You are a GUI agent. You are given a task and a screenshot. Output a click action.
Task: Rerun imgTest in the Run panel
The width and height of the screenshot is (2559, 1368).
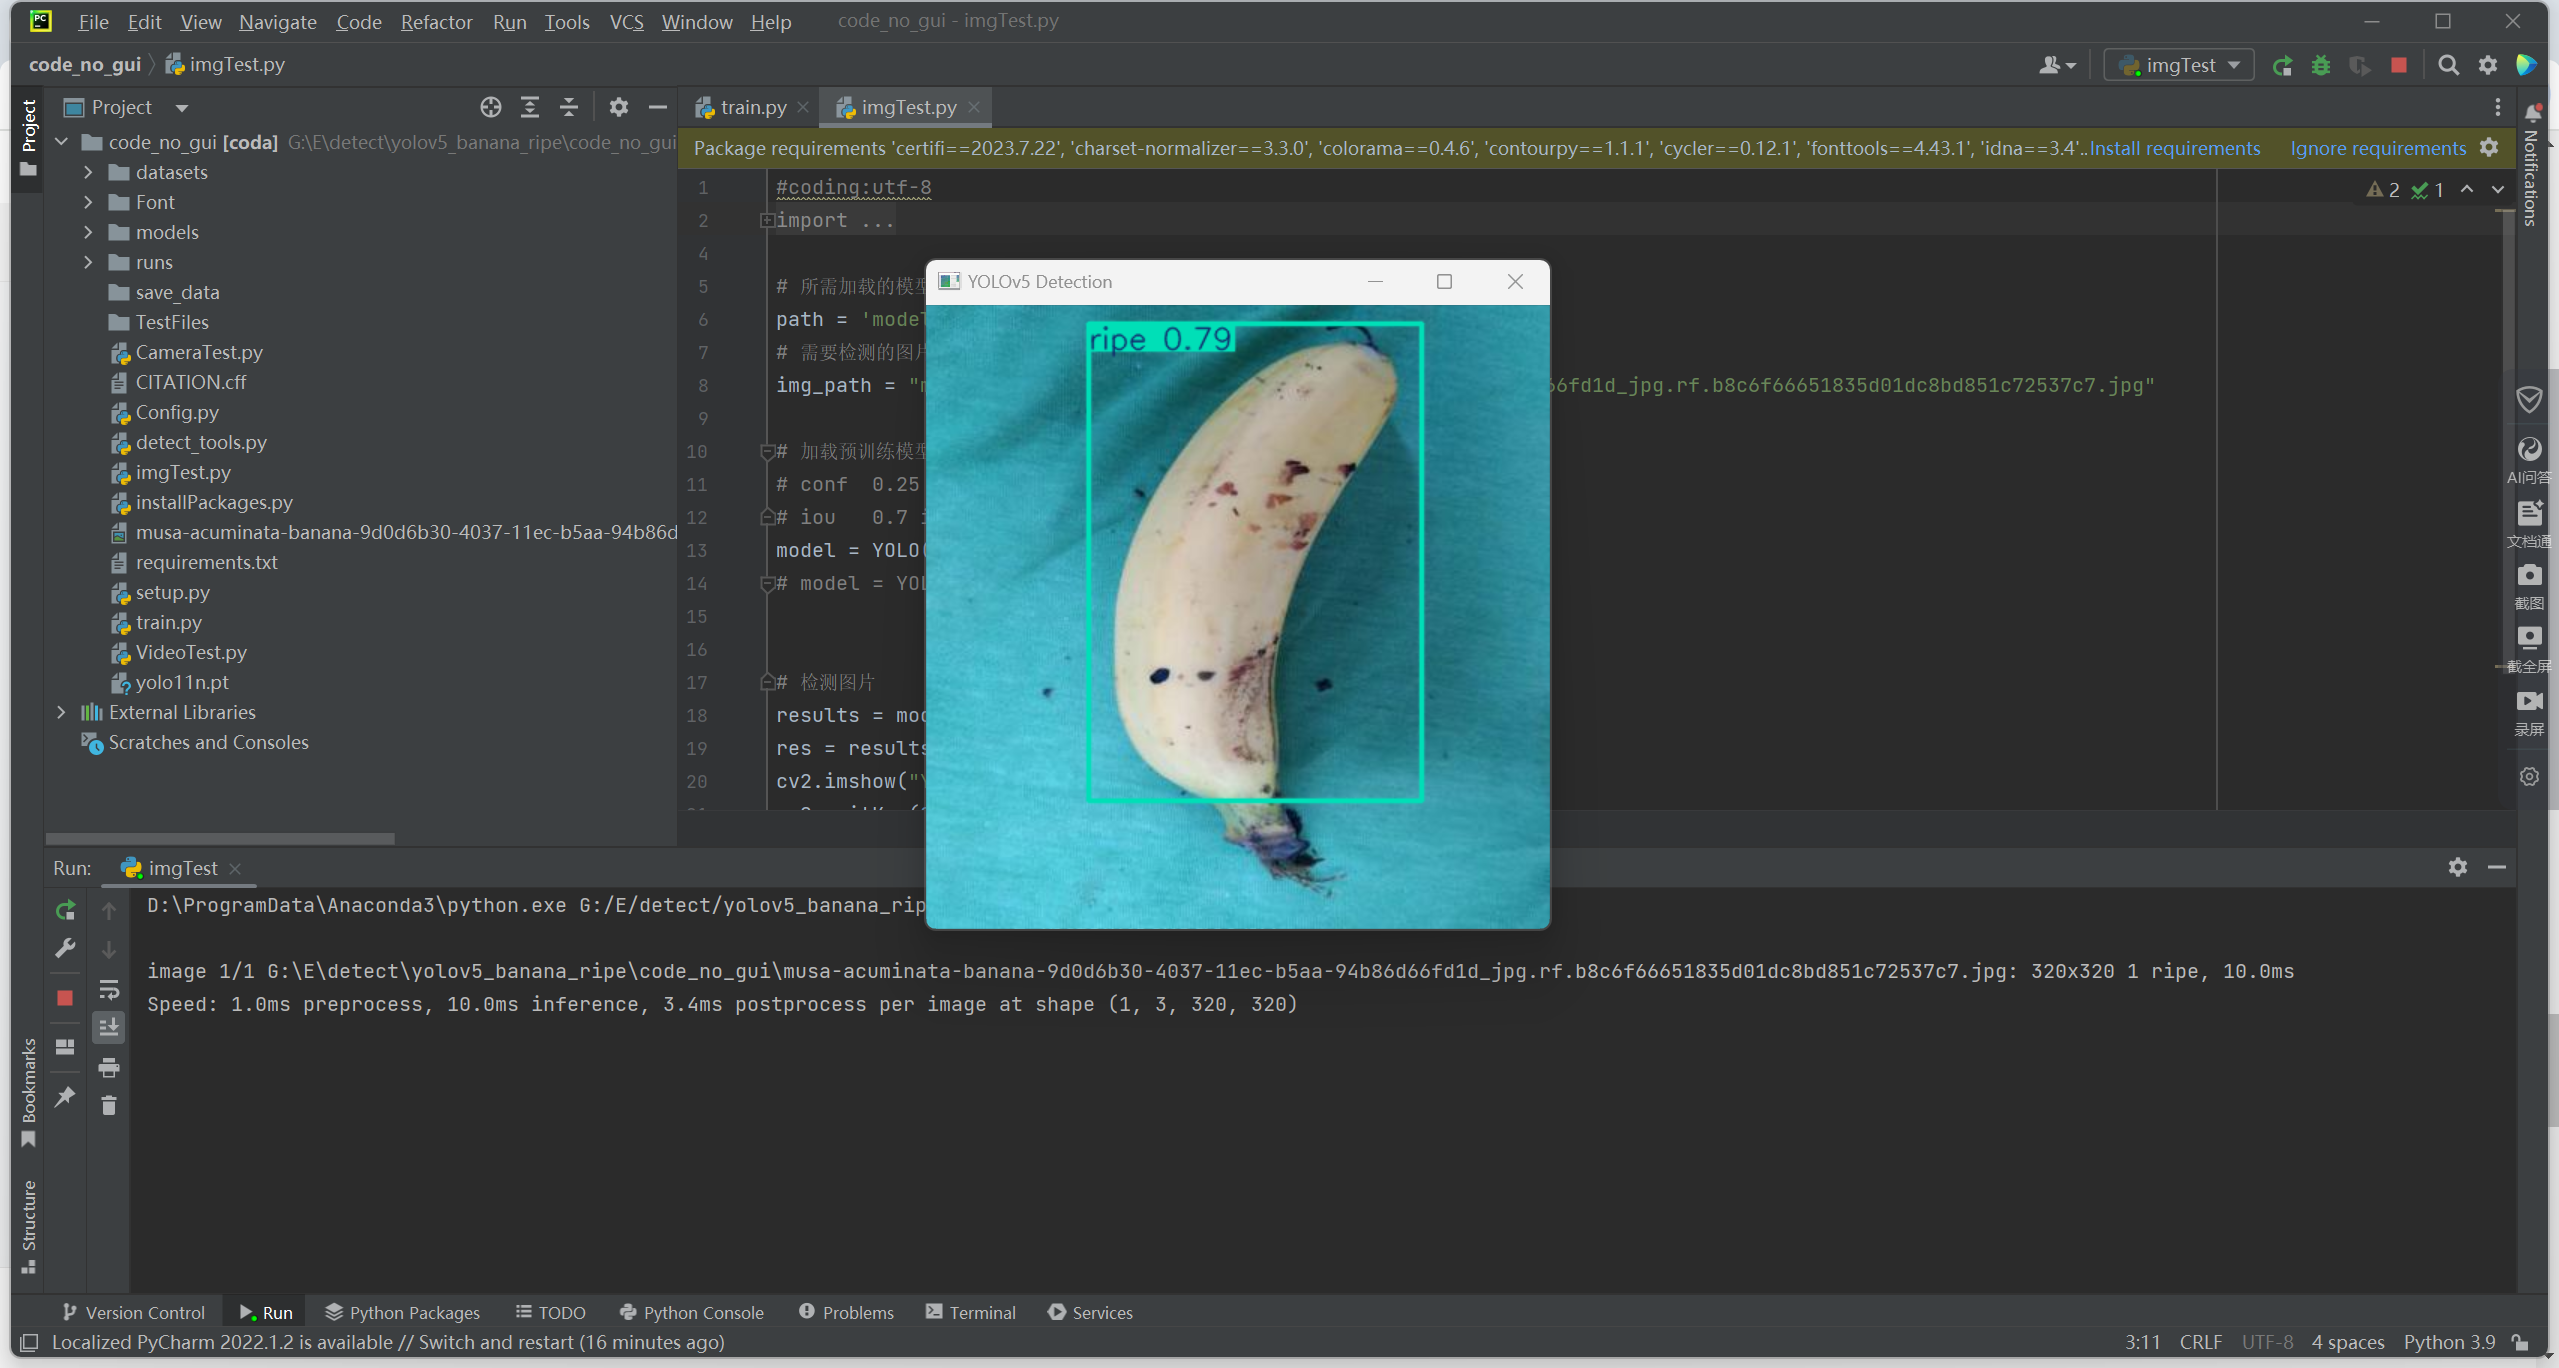click(x=65, y=910)
